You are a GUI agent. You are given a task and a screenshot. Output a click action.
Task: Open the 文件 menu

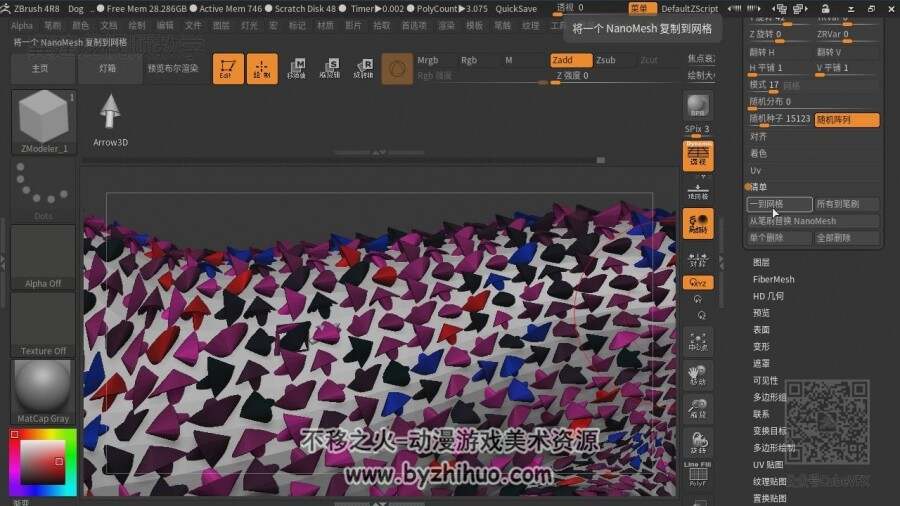coord(193,26)
